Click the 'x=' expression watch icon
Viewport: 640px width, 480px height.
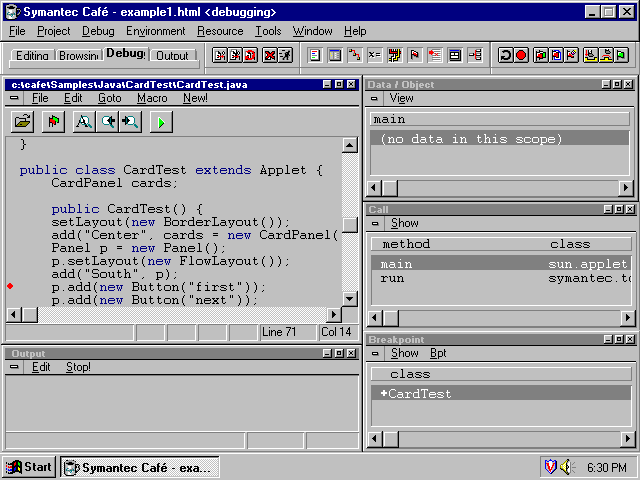click(374, 55)
